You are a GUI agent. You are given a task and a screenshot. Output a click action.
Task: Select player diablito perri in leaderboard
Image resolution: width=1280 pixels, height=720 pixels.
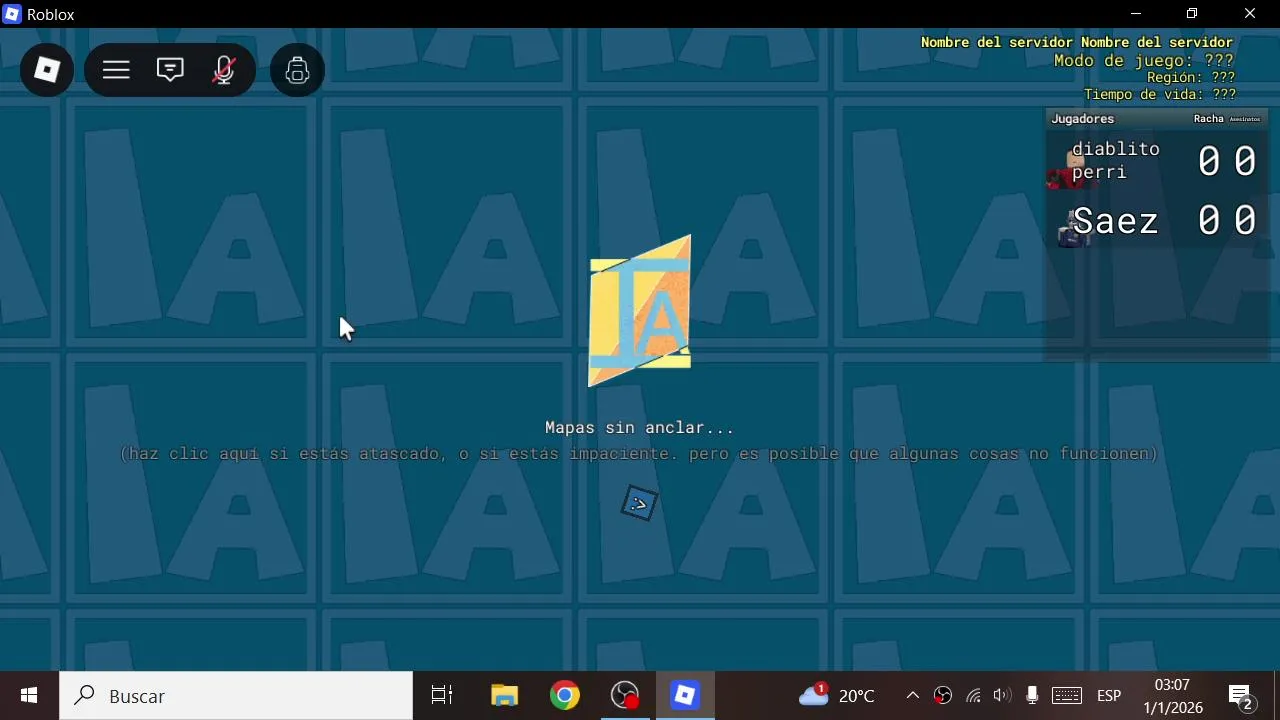pyautogui.click(x=1157, y=161)
